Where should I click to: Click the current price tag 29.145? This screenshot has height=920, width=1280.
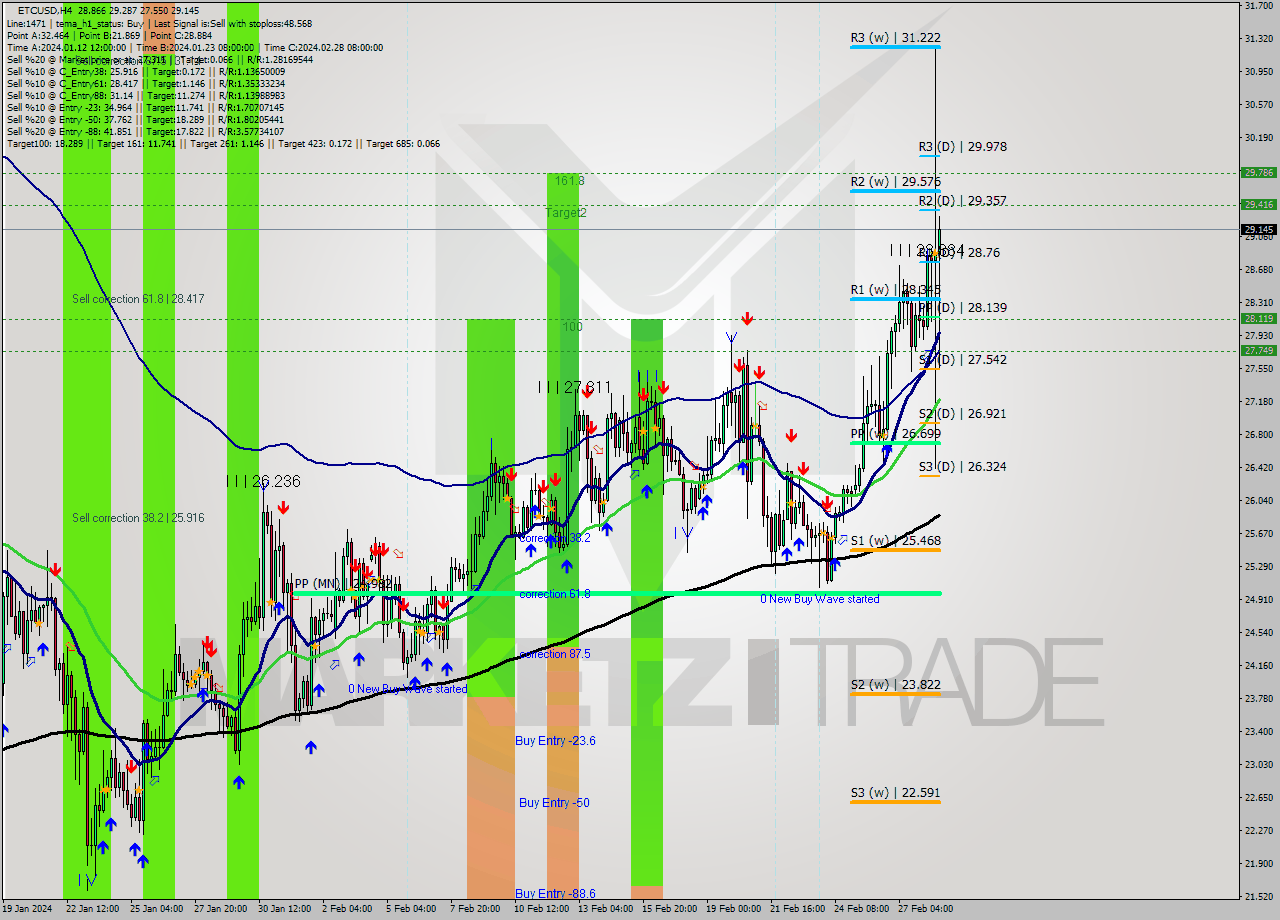click(x=1258, y=229)
